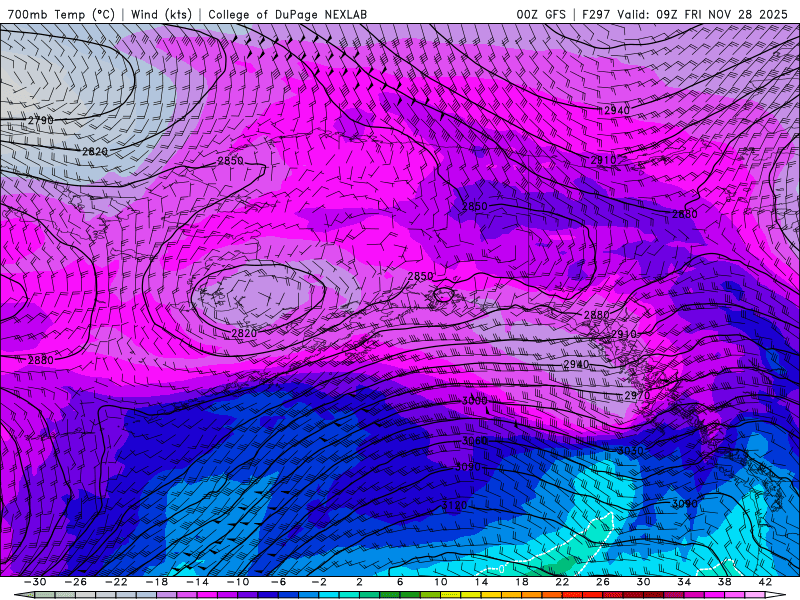This screenshot has height=600, width=800.
Task: Click the positive 6 label on the color scale
Action: 401,582
